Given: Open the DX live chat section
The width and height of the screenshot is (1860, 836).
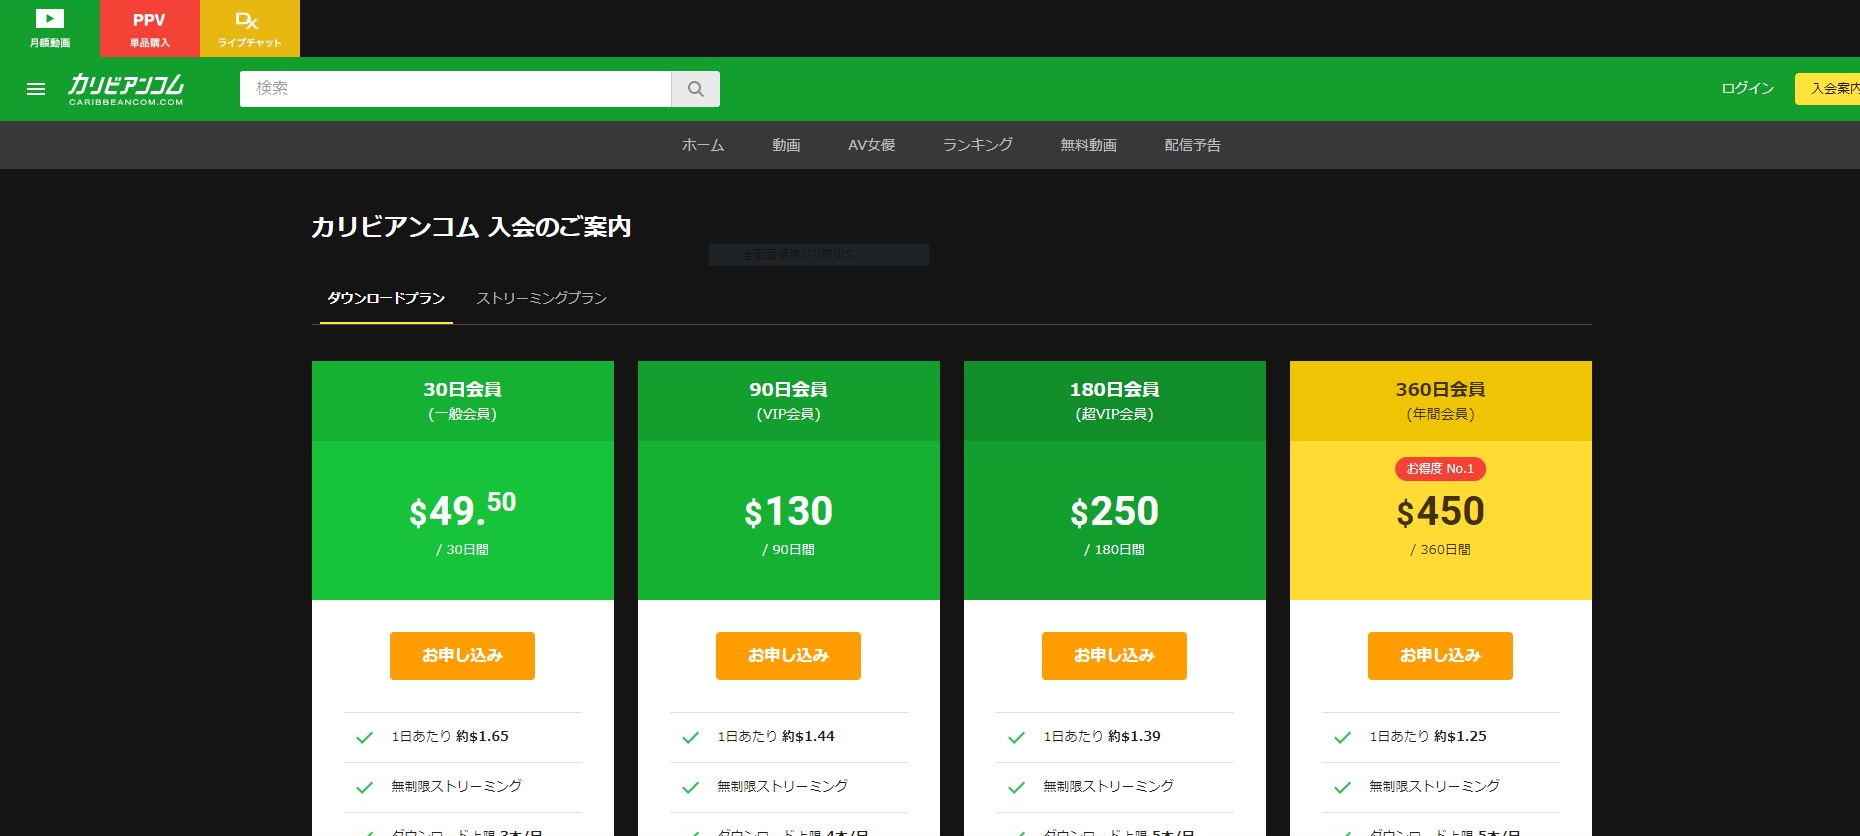Looking at the screenshot, I should pos(250,28).
